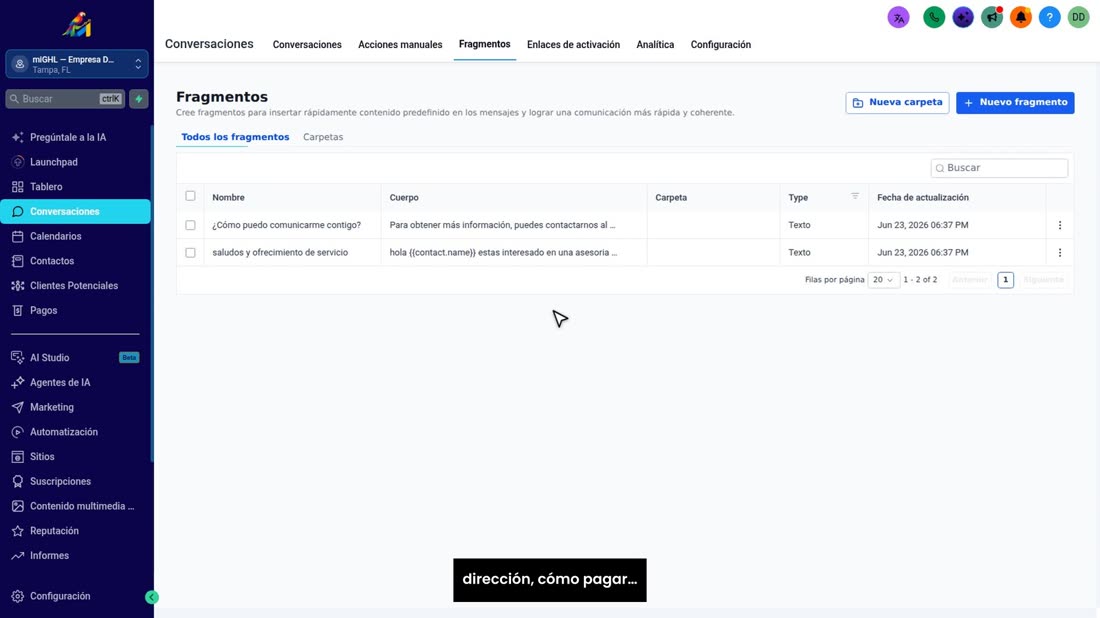Click body text starting Para obtener más información

point(502,225)
